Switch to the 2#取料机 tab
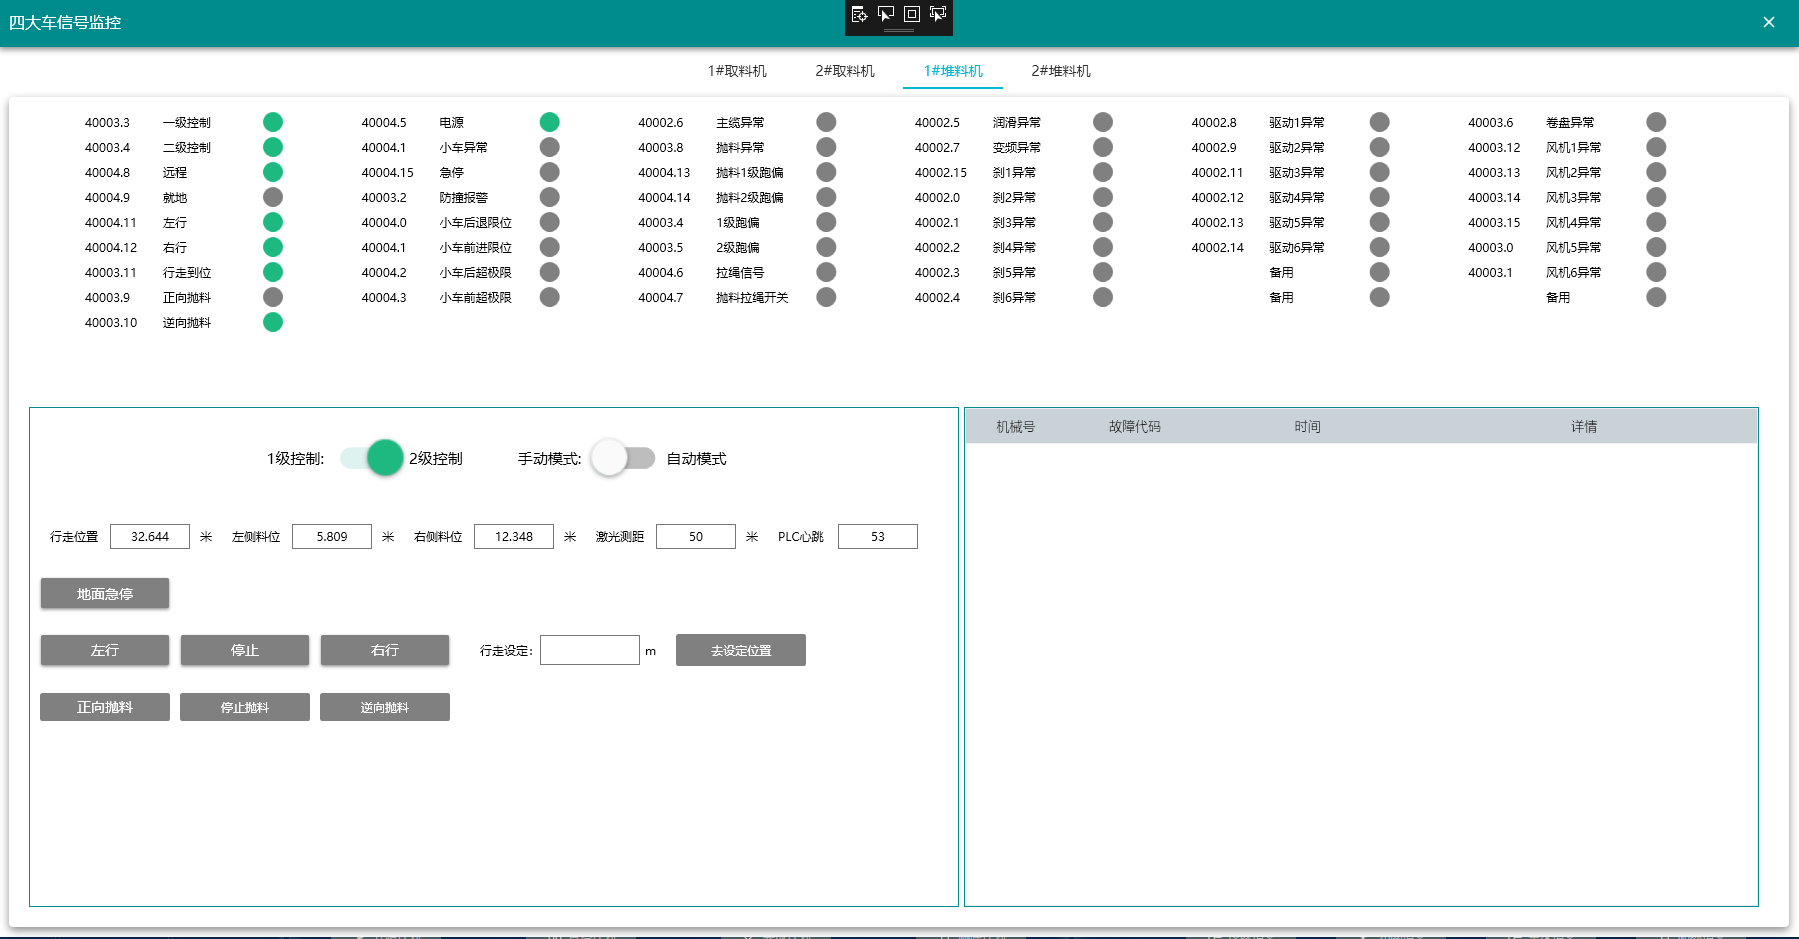The height and width of the screenshot is (939, 1799). [845, 71]
